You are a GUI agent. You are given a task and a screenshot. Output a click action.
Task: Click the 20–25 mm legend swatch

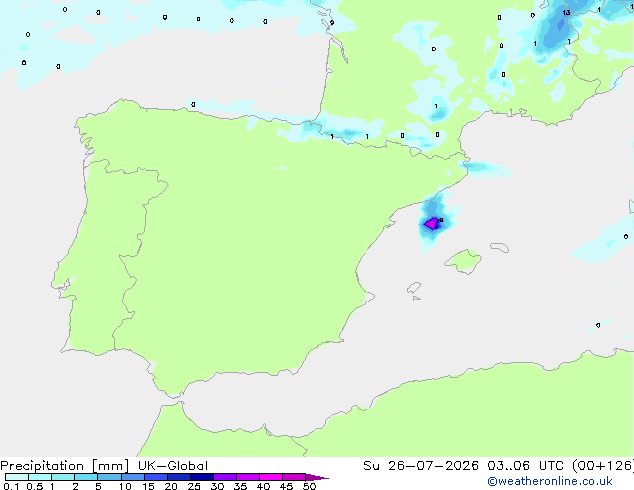pos(179,477)
